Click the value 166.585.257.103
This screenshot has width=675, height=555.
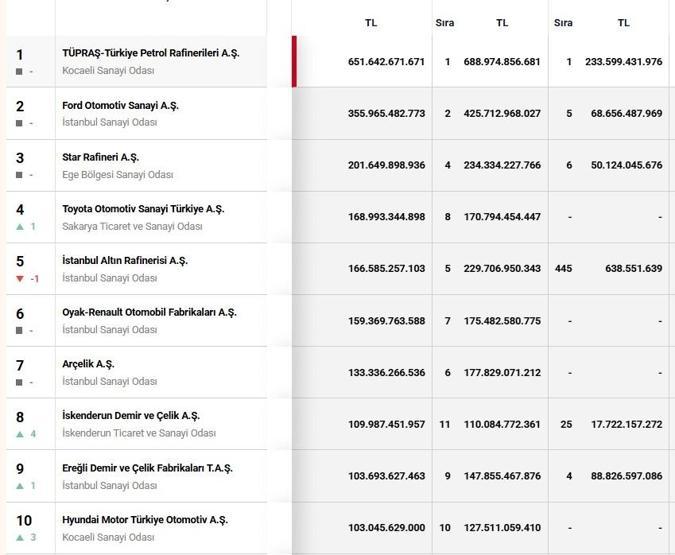386,269
